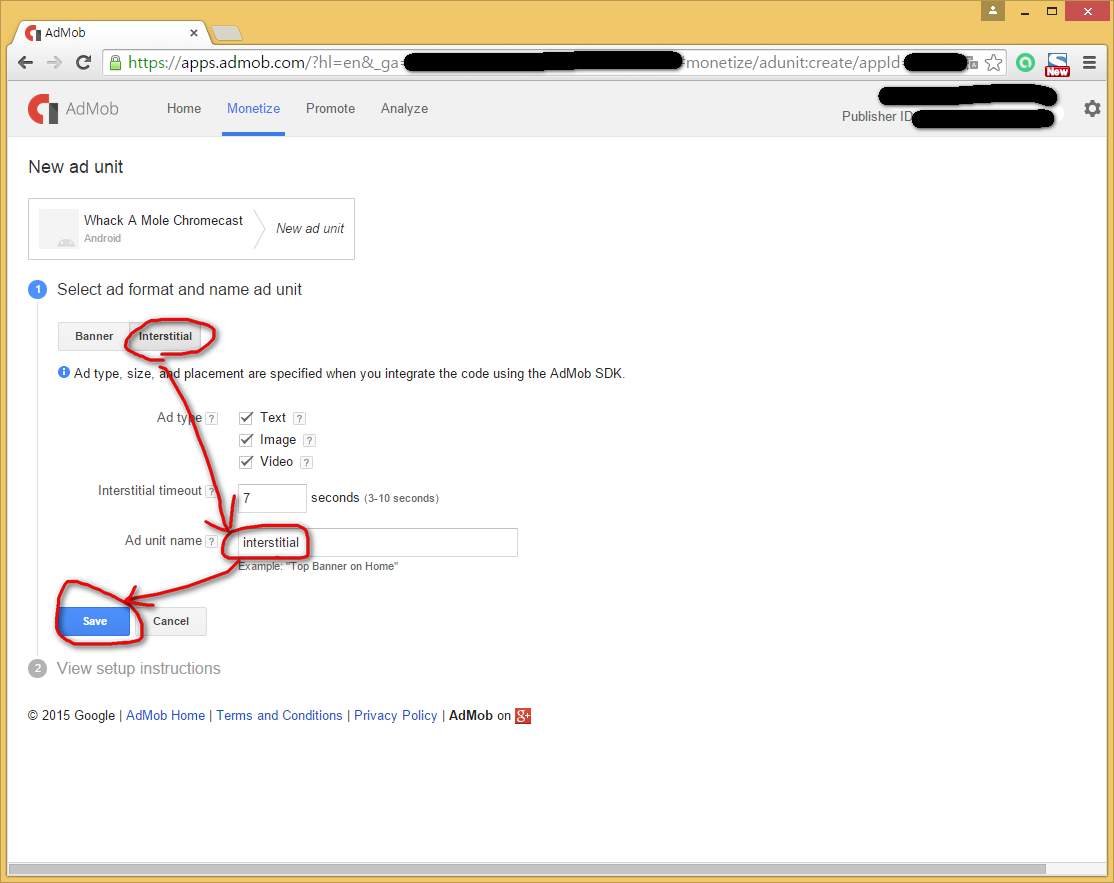
Task: Click the Google+ icon in footer
Action: coord(523,715)
